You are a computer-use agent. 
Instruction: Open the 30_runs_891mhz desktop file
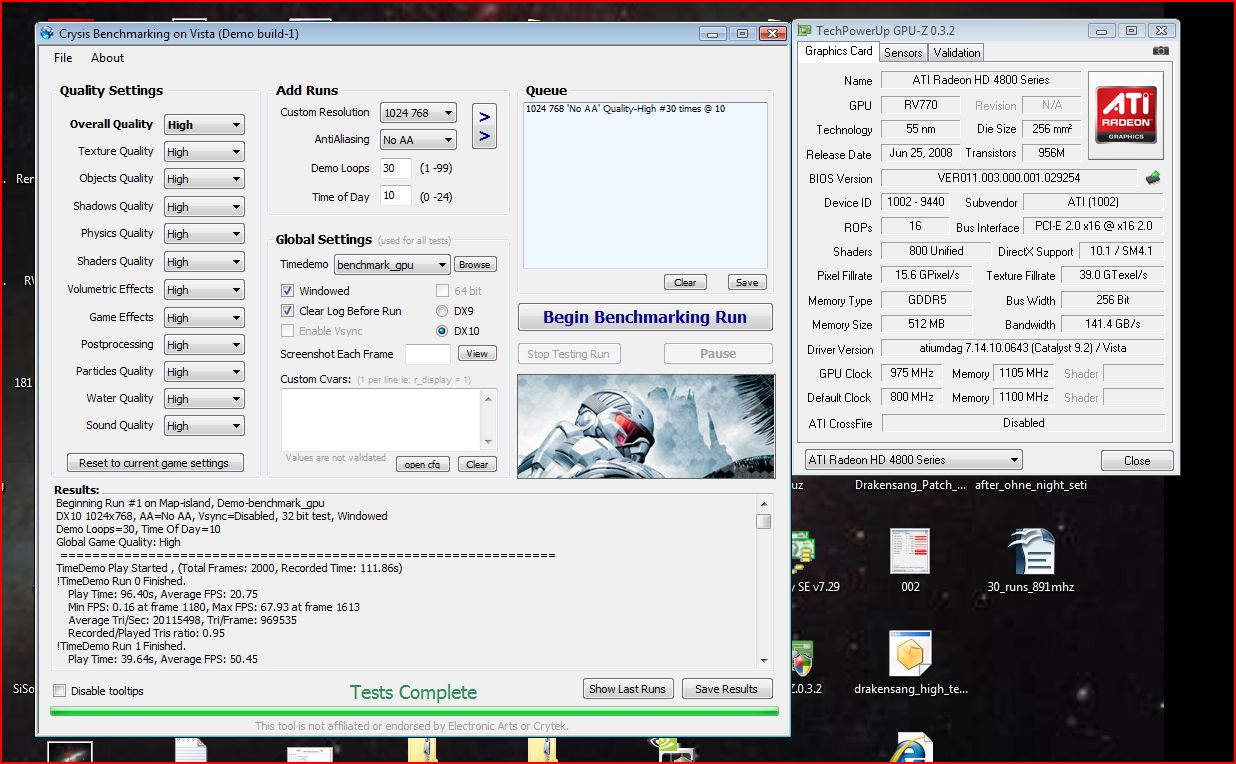click(1031, 561)
